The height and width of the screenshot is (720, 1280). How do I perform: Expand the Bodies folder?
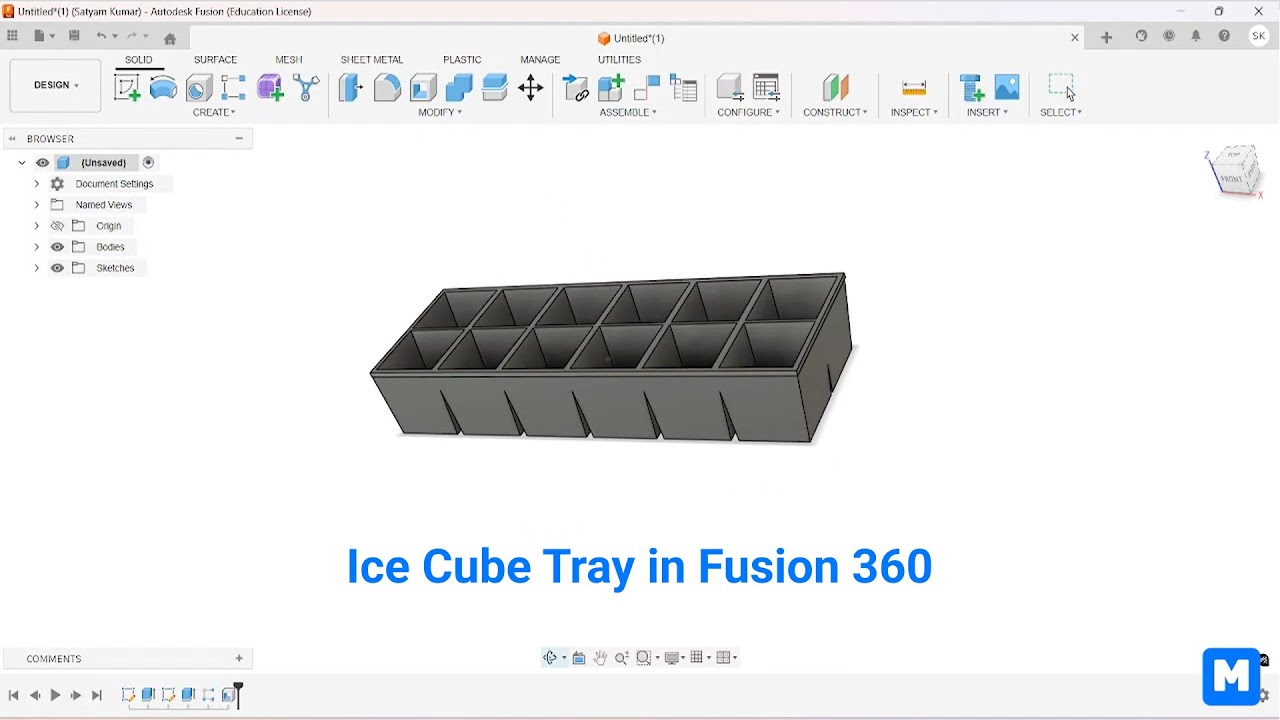point(36,247)
